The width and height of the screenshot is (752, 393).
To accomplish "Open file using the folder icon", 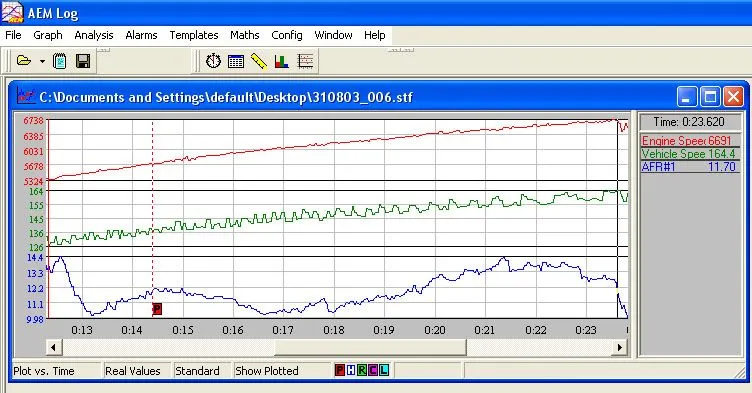I will point(24,61).
